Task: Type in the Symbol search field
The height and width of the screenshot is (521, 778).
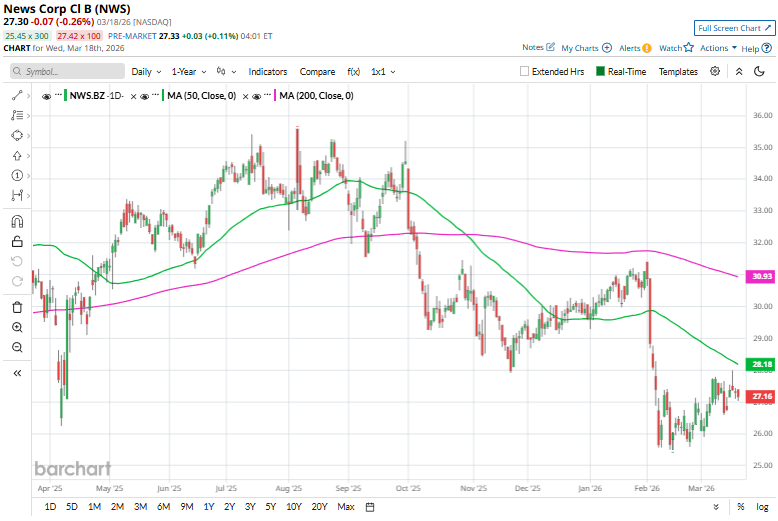Action: coord(65,72)
